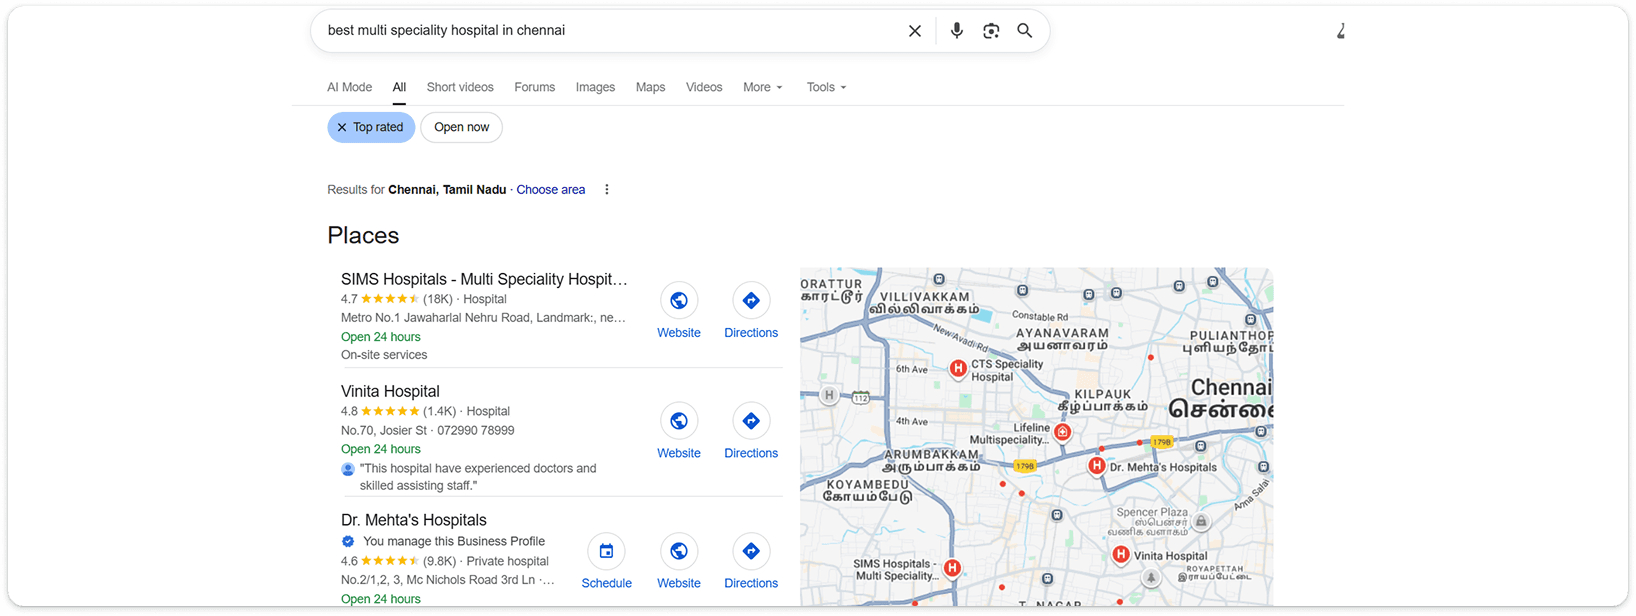The width and height of the screenshot is (1636, 616).
Task: Click into the search text field
Action: coord(610,31)
